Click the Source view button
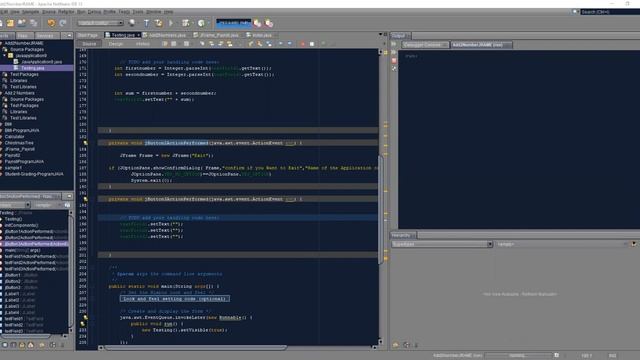640x360 pixels. click(x=89, y=44)
